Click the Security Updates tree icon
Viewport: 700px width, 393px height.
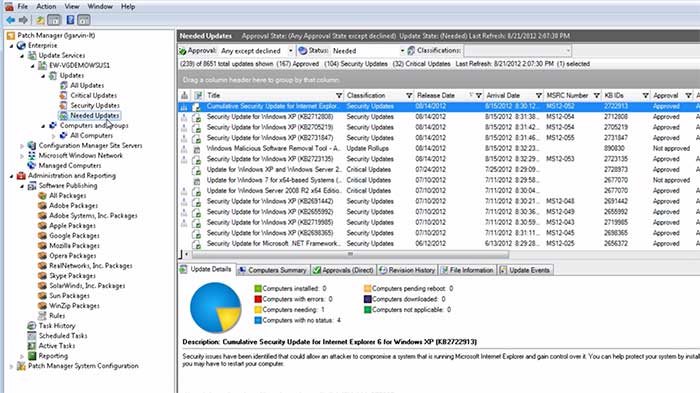click(x=64, y=105)
